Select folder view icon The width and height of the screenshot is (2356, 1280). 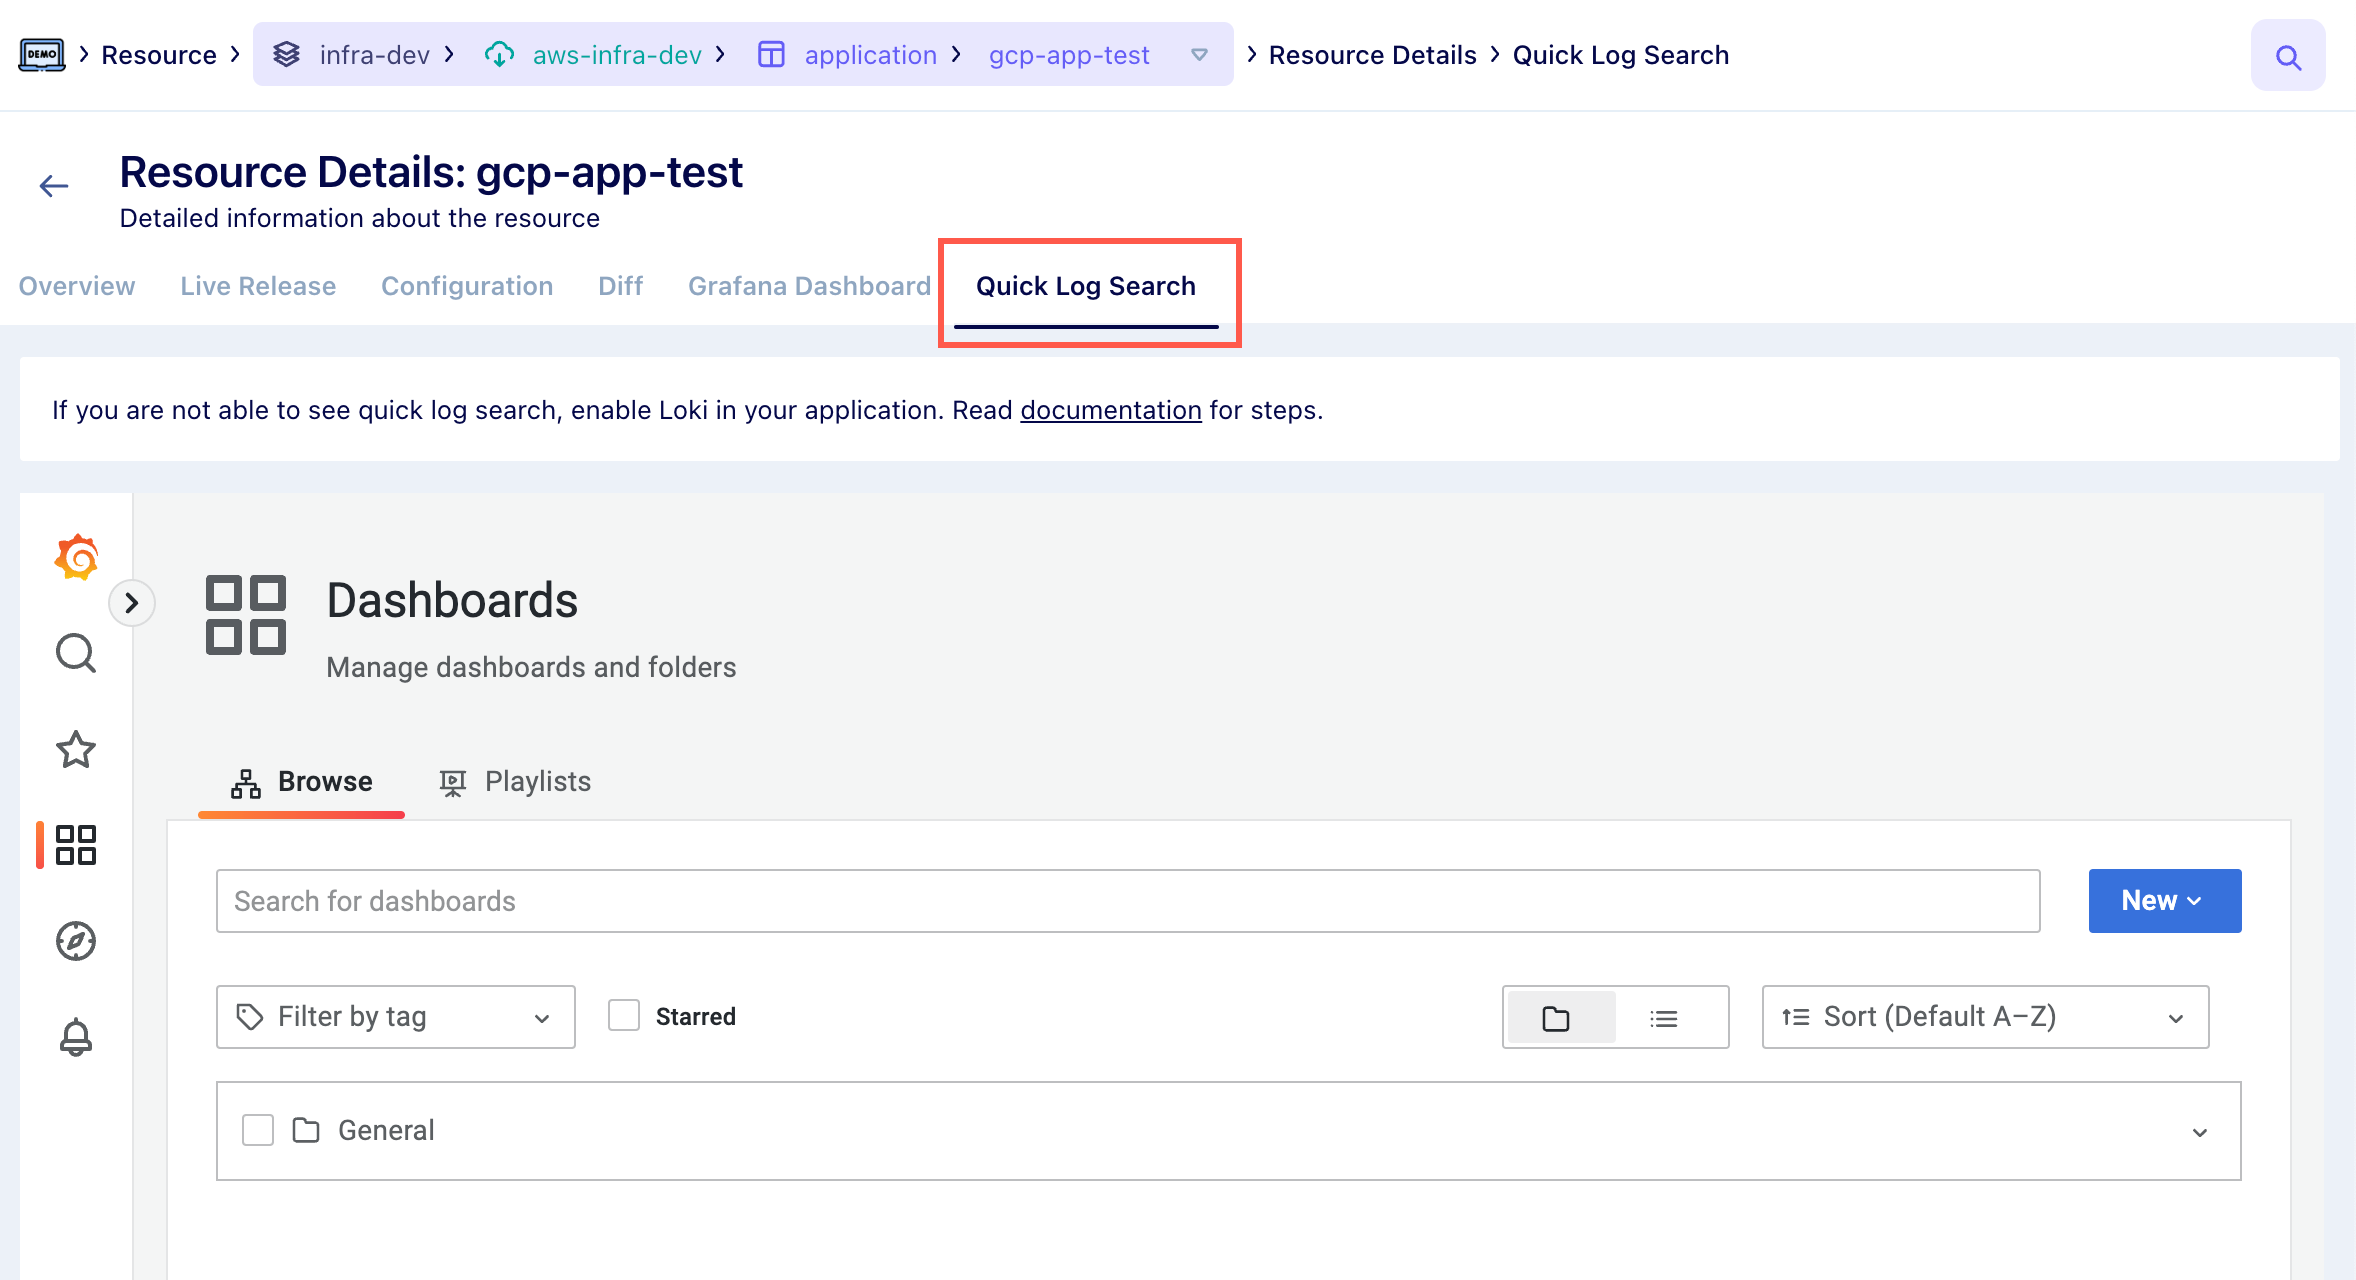tap(1556, 1018)
